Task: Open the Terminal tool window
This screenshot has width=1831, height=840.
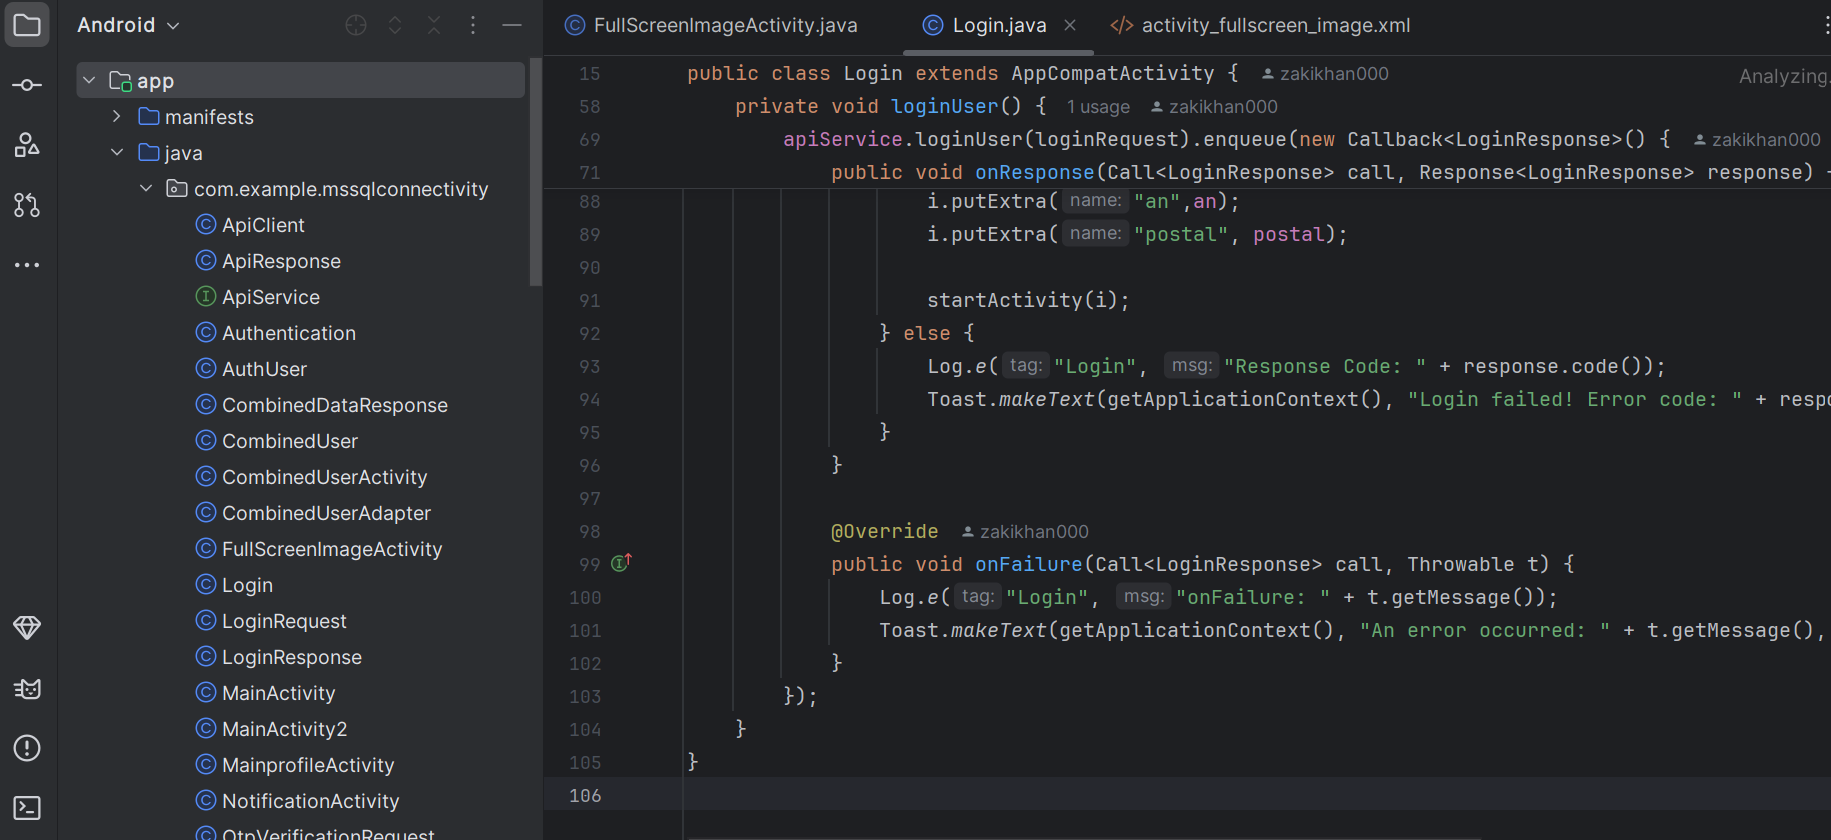Action: click(27, 808)
